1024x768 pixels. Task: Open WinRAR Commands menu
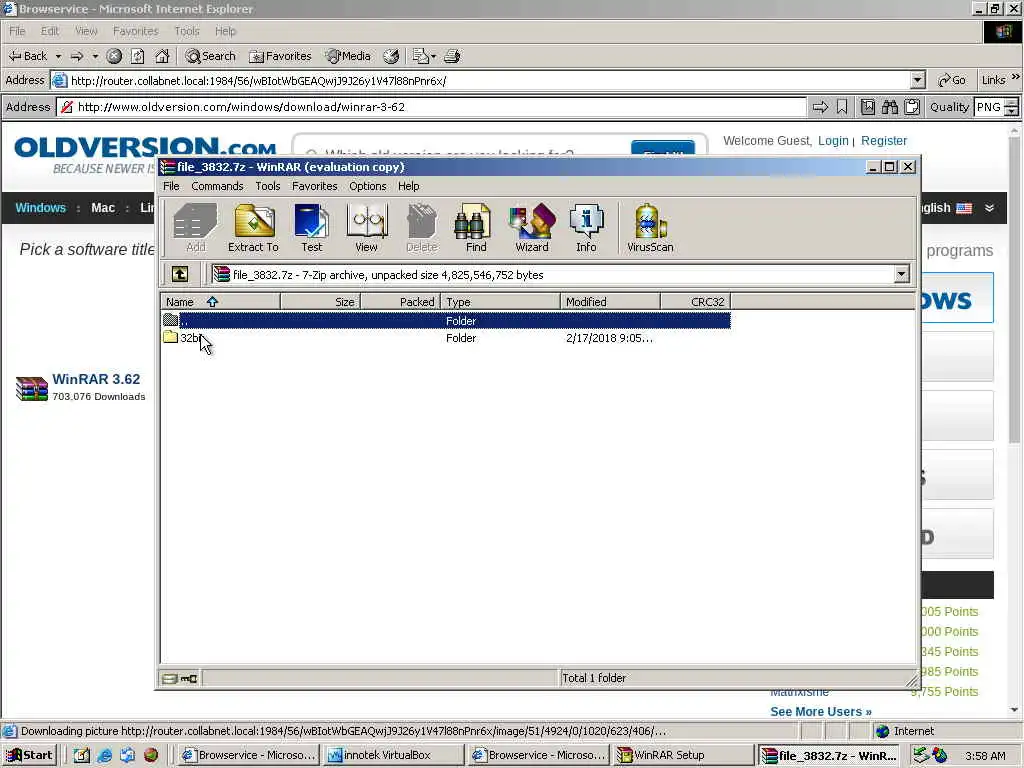pos(217,186)
